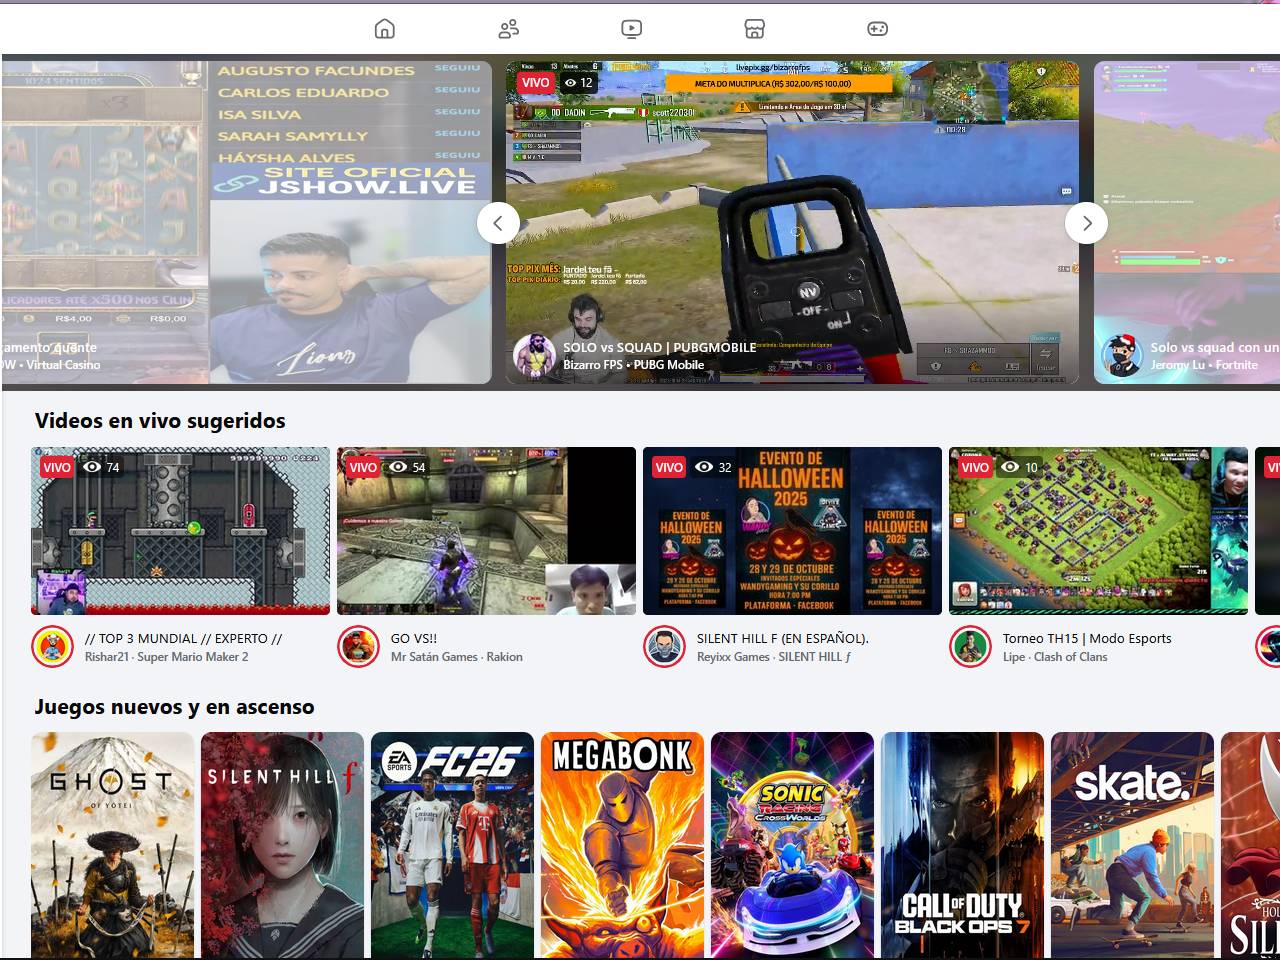Open the Home icon in top navigation
This screenshot has height=960, width=1280.
385,29
